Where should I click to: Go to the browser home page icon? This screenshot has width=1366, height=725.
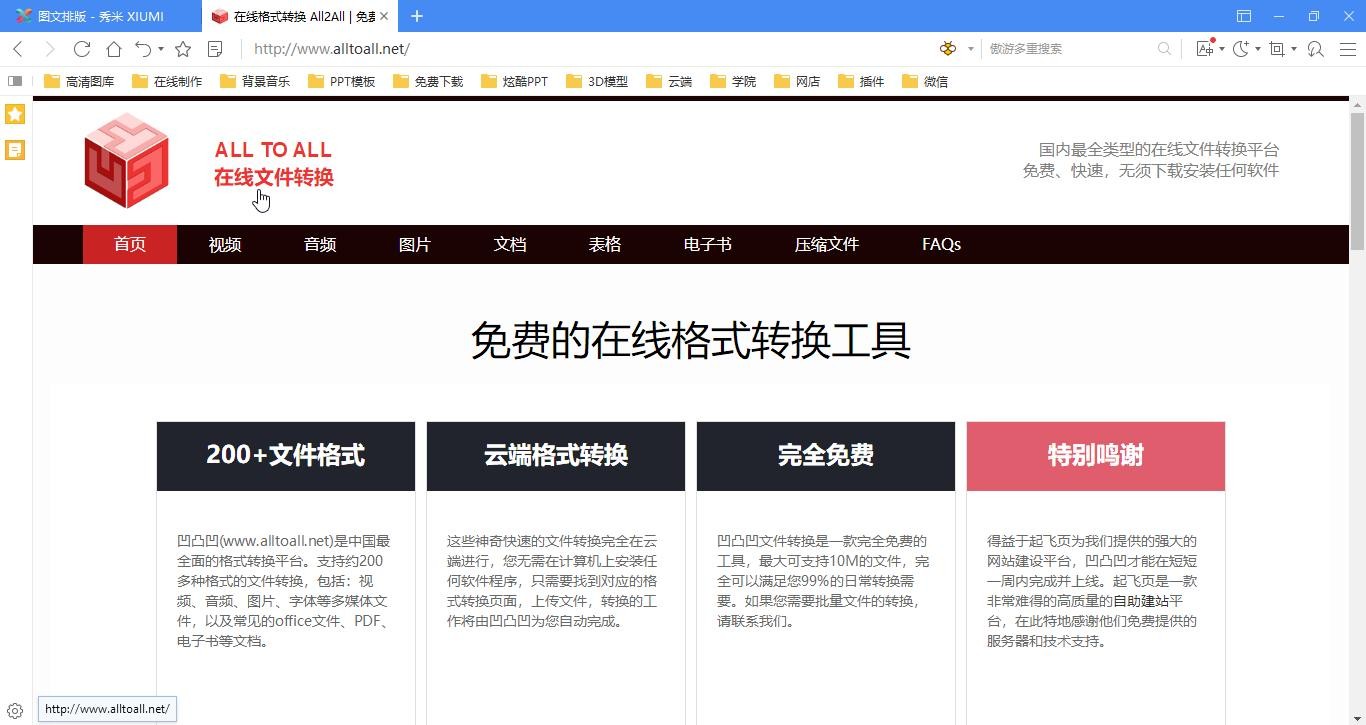[114, 49]
